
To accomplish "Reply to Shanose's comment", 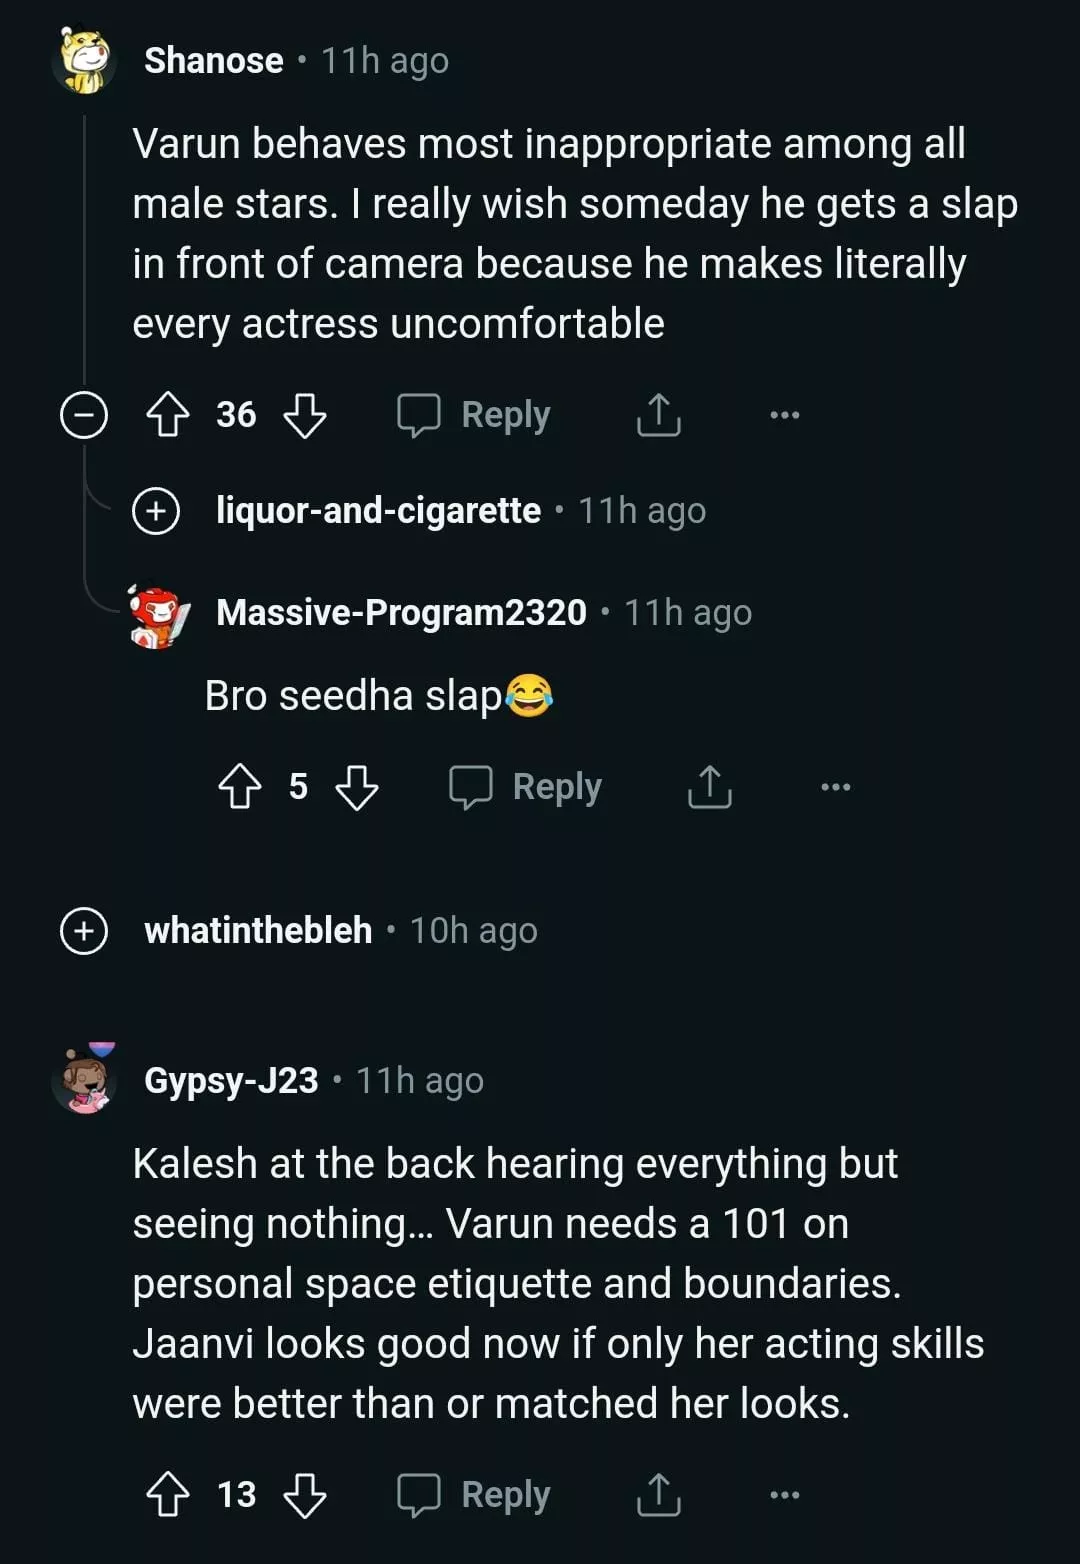I will (x=475, y=415).
